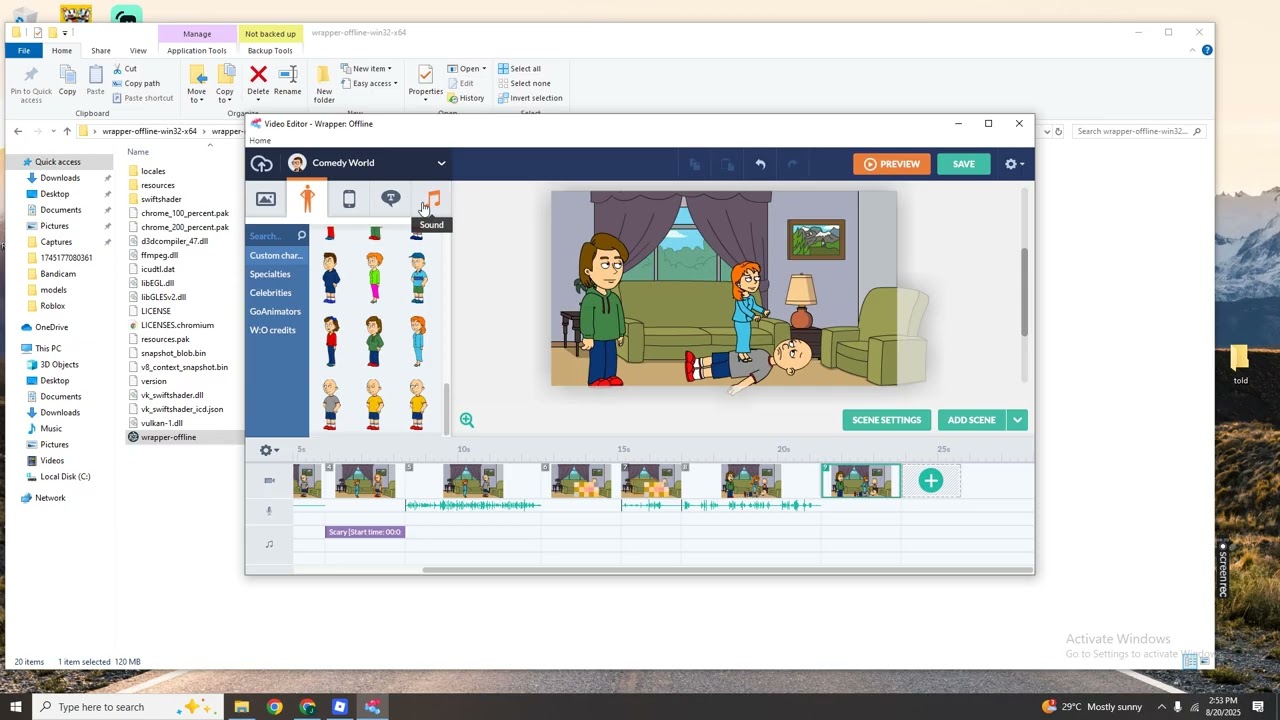
Task: Open the told folder on desktop
Action: pyautogui.click(x=1240, y=364)
